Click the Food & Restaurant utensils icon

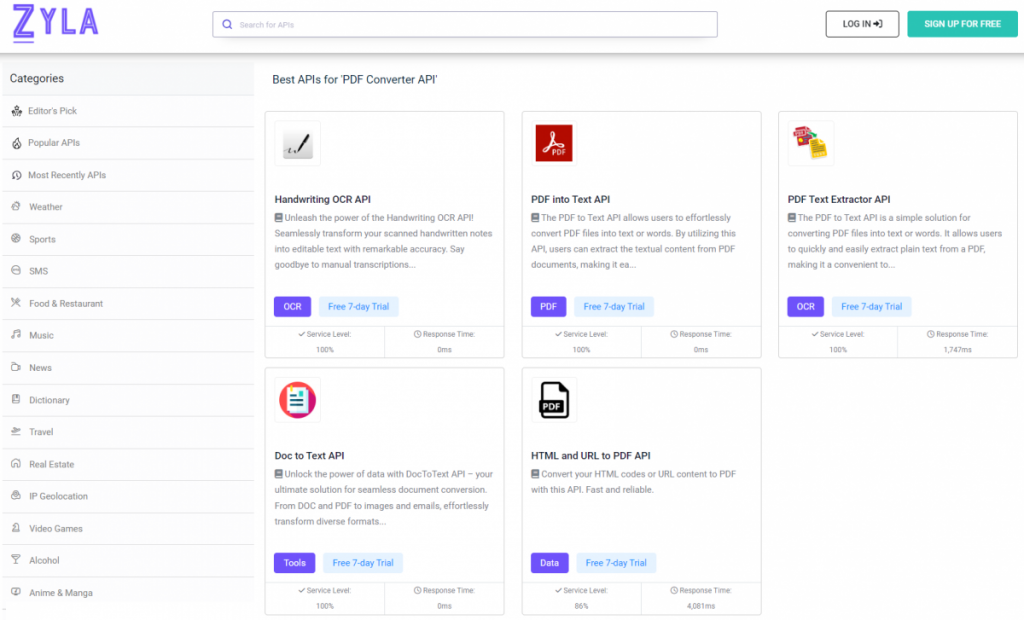point(16,302)
